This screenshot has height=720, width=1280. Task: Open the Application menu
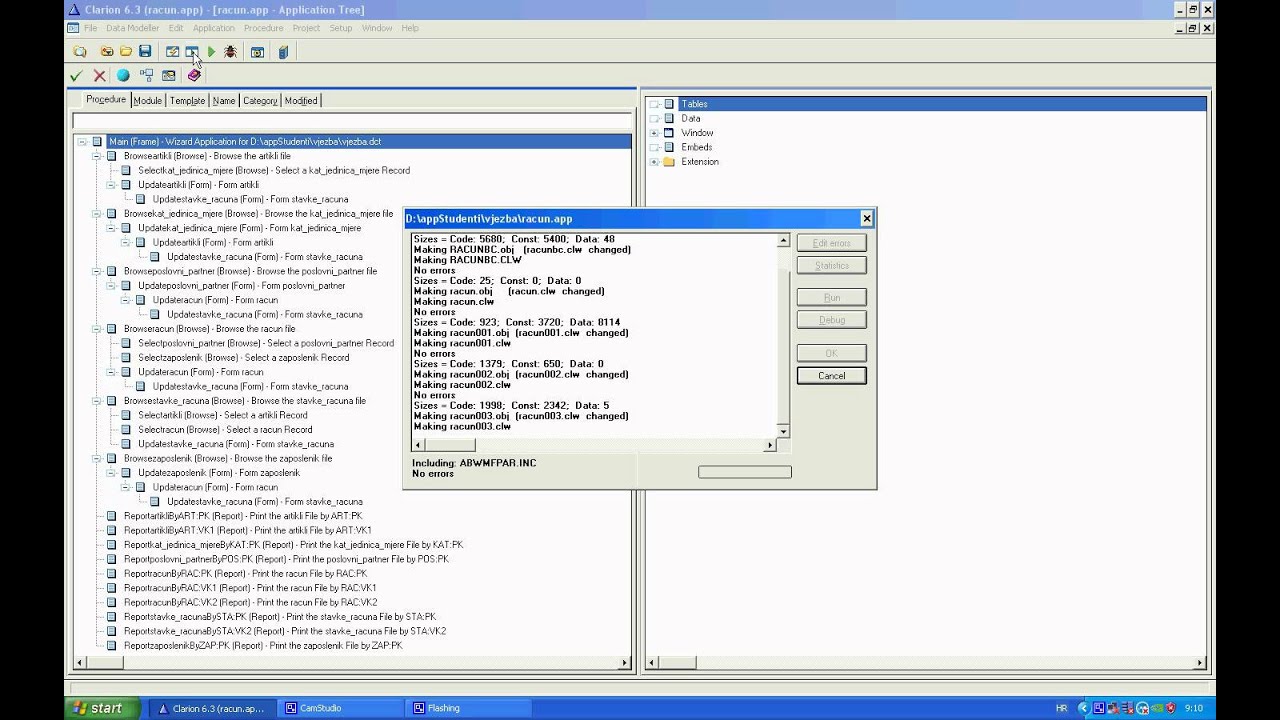click(x=213, y=28)
